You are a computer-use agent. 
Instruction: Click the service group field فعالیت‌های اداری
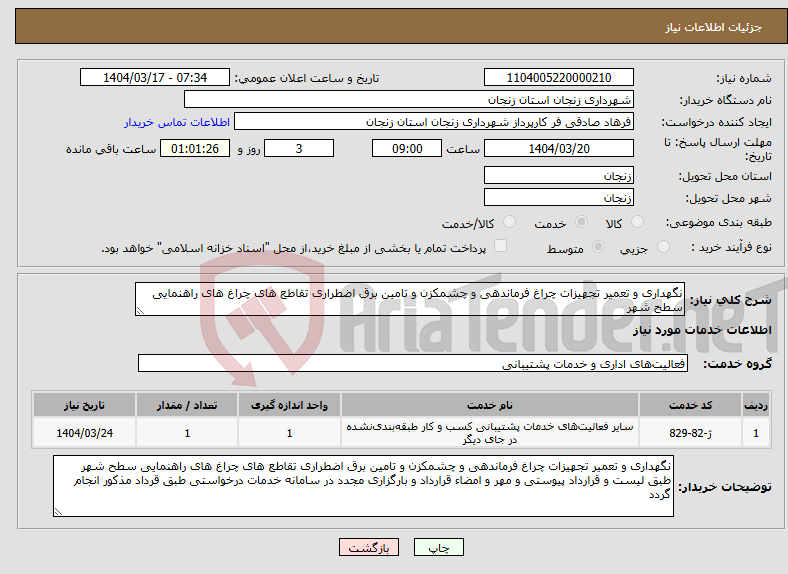(413, 363)
